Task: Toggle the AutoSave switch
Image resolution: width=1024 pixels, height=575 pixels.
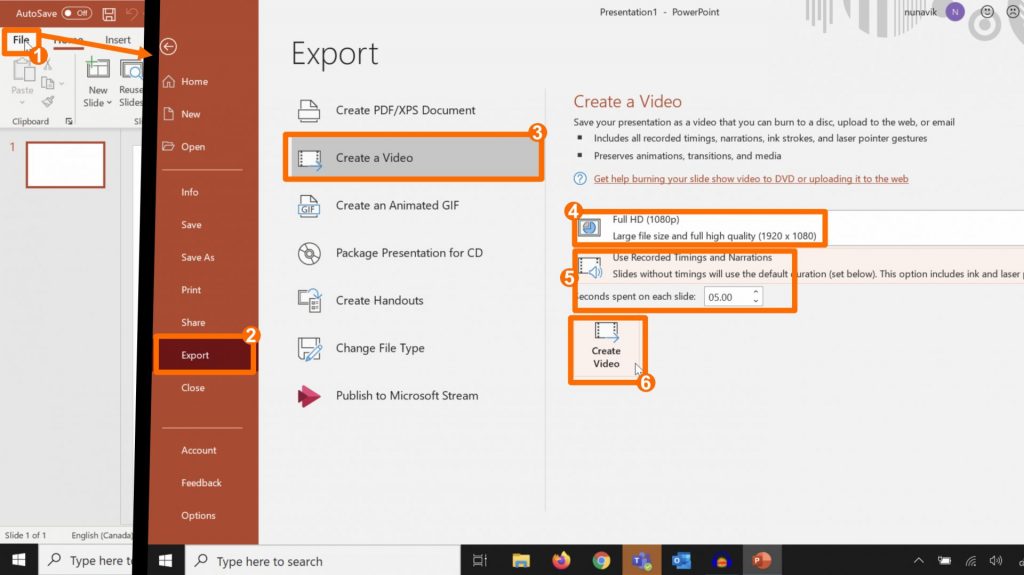Action: tap(76, 14)
